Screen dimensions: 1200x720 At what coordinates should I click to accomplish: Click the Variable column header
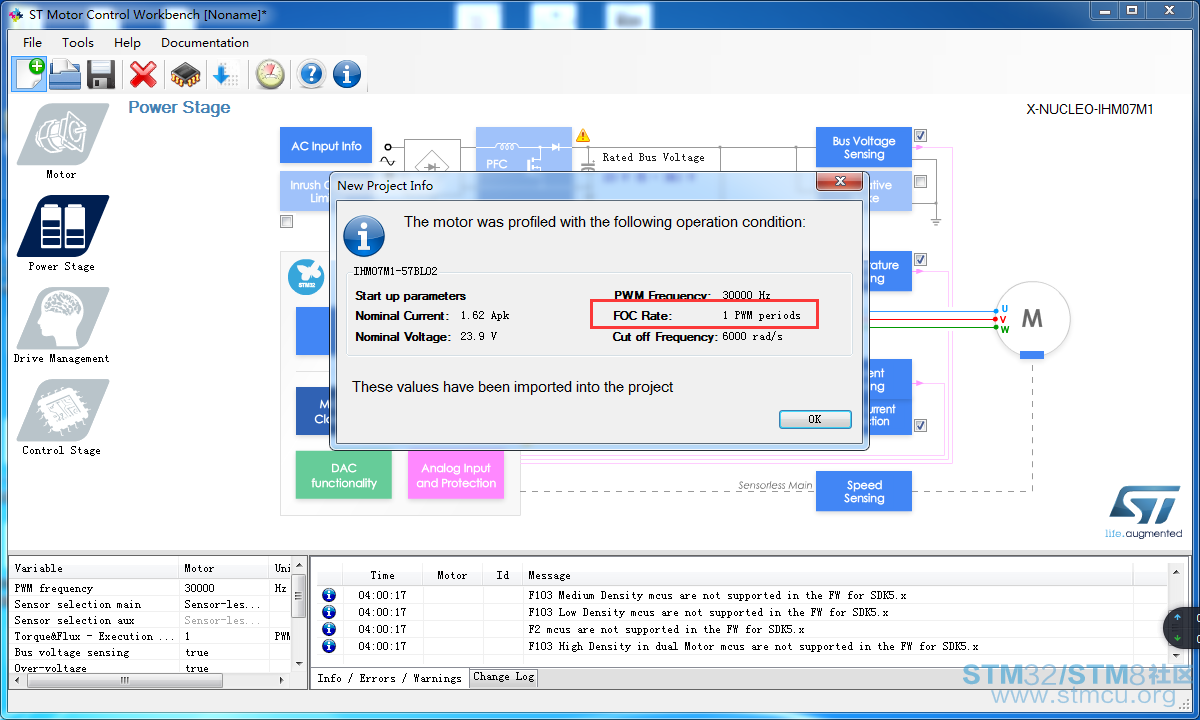tap(95, 568)
